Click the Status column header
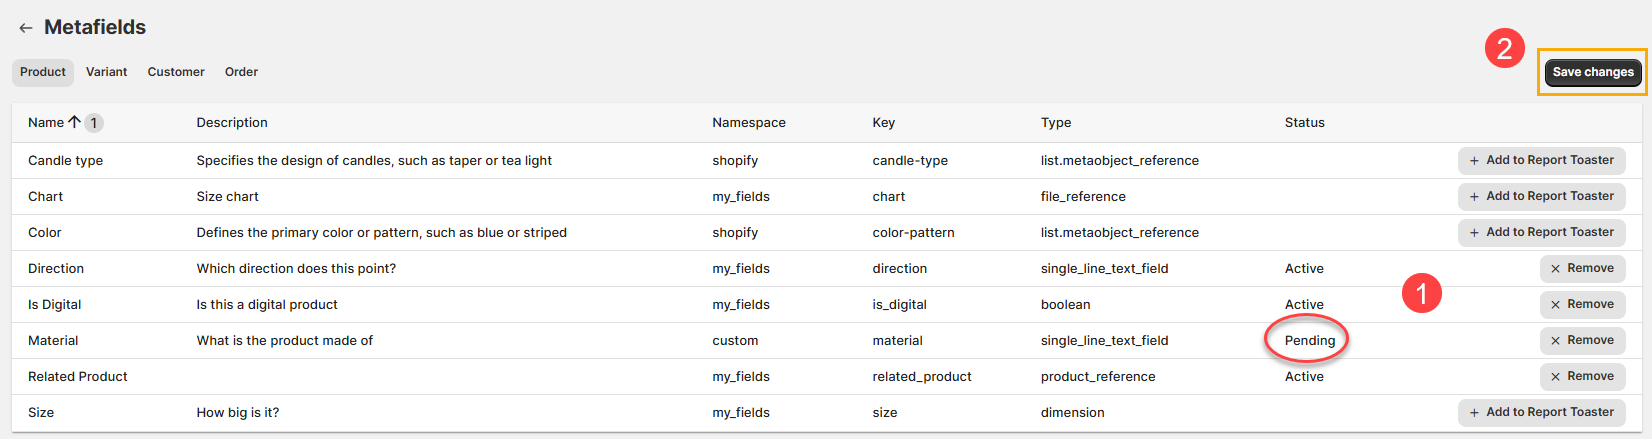 [1304, 122]
